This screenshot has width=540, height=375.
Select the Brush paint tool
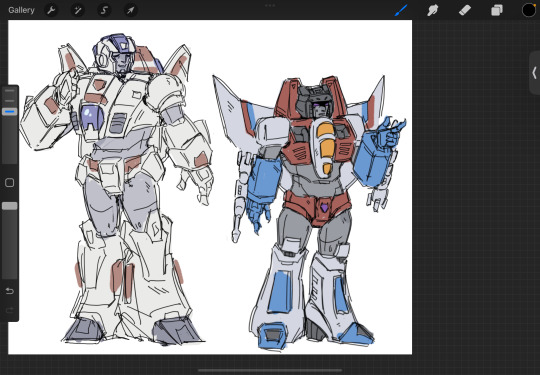coord(401,10)
